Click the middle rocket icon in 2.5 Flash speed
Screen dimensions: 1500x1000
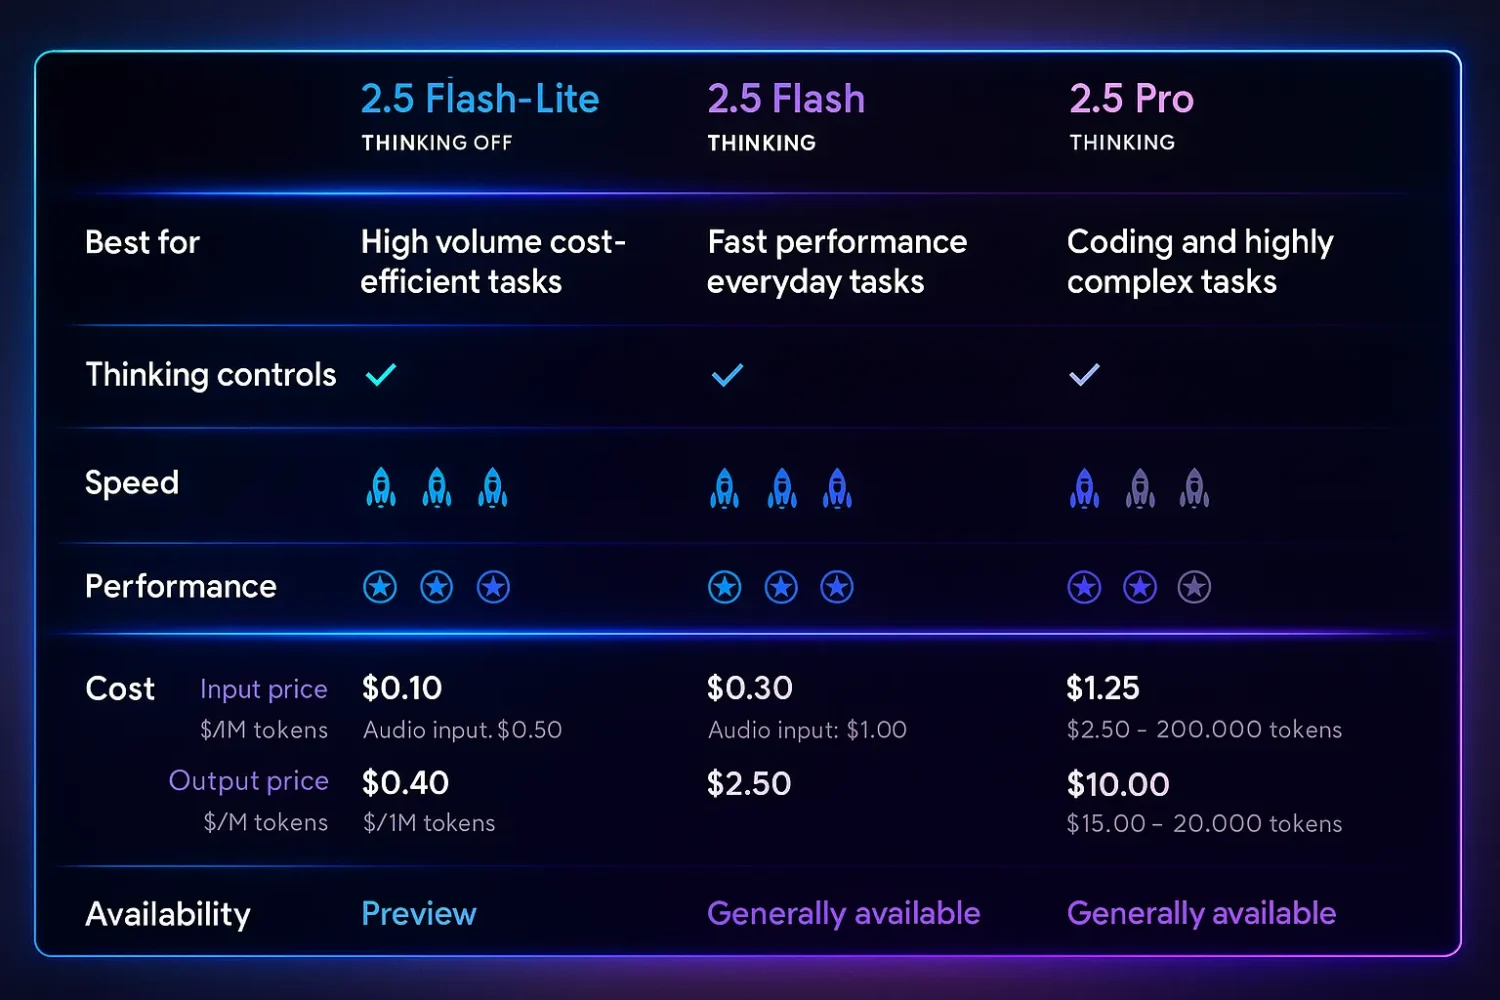click(782, 488)
